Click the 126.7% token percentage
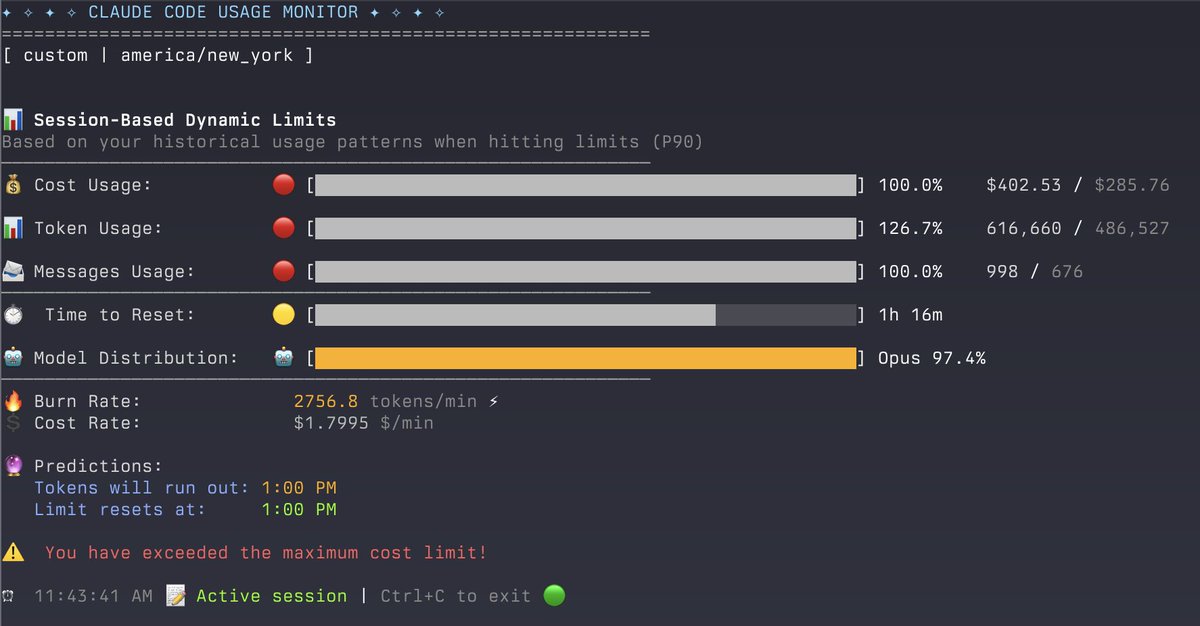 pos(910,228)
